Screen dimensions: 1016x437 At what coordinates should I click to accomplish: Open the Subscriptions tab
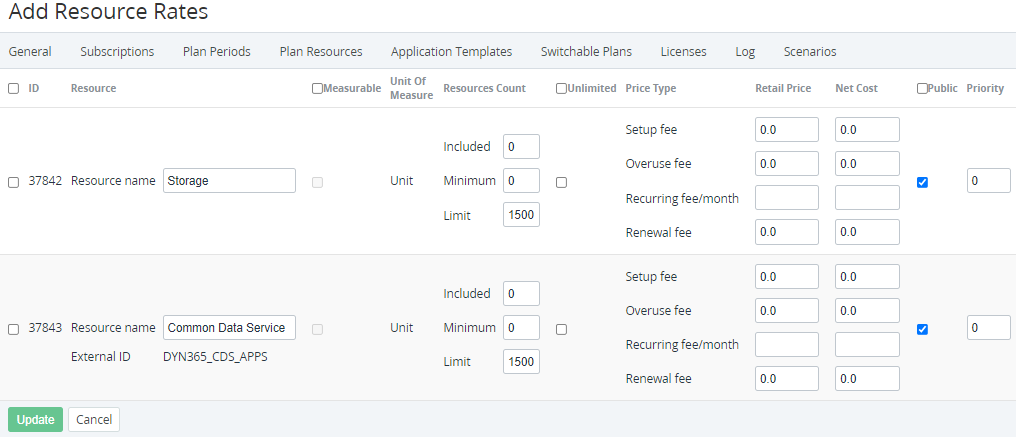tap(117, 51)
